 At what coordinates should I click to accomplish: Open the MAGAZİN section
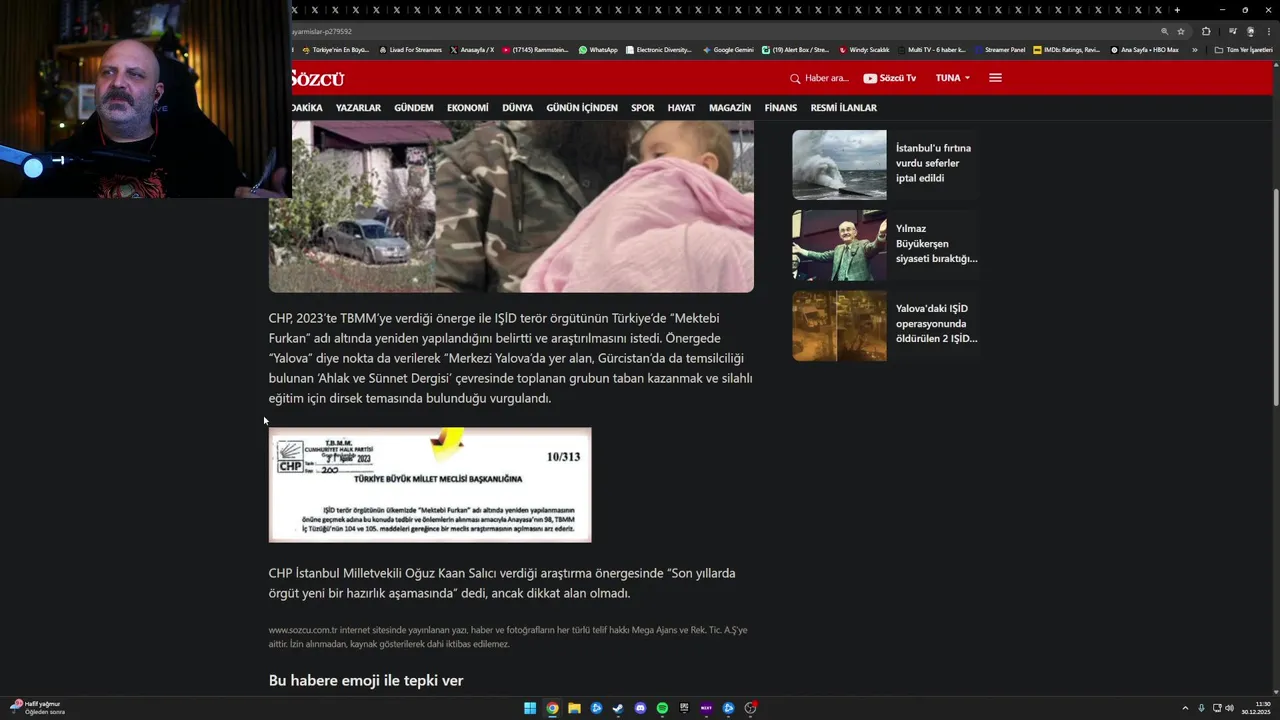[x=730, y=108]
